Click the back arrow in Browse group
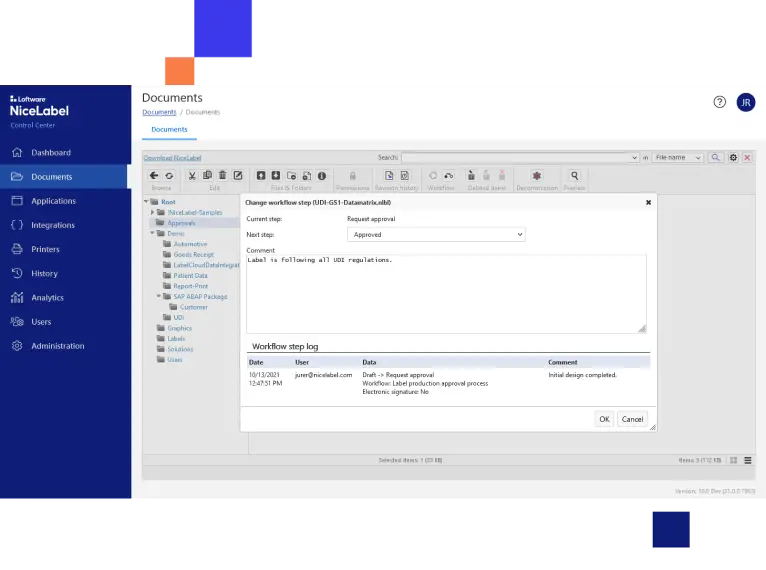This screenshot has width=766, height=570. click(154, 176)
